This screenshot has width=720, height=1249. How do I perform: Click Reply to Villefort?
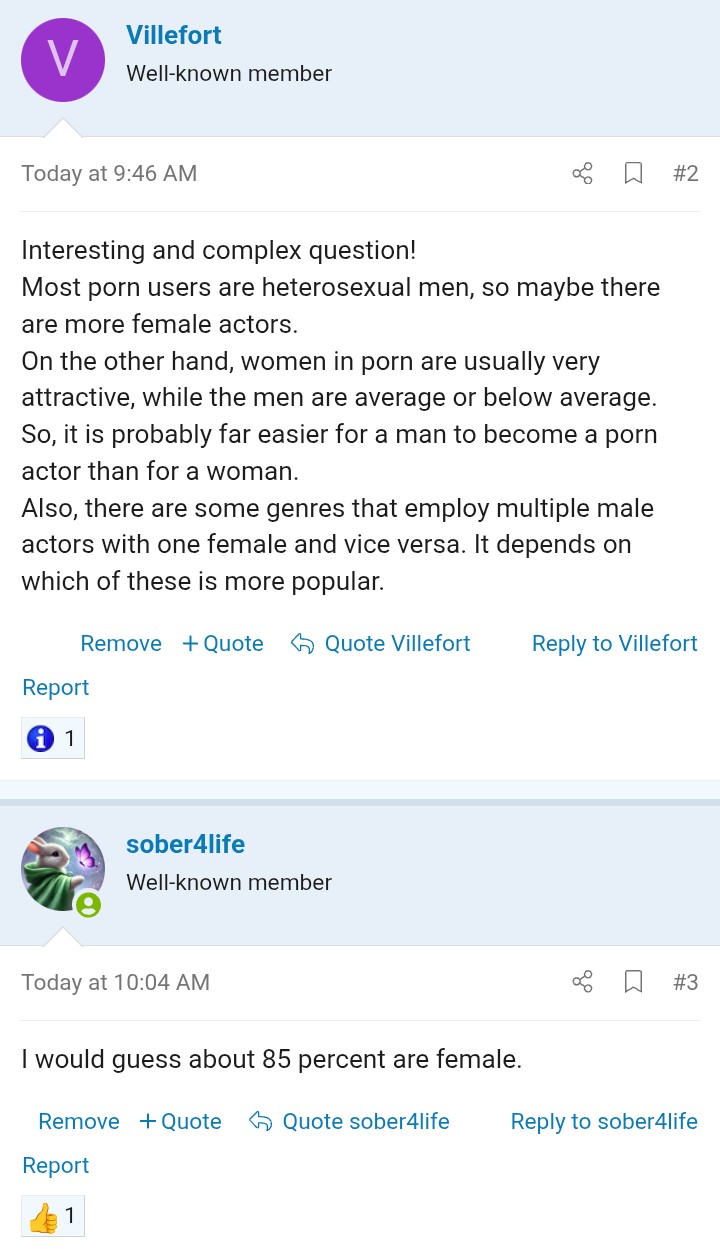(614, 644)
